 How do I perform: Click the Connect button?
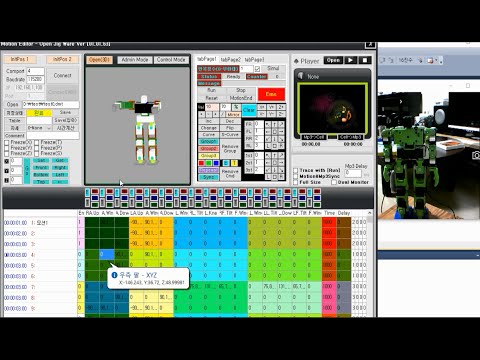tap(62, 76)
